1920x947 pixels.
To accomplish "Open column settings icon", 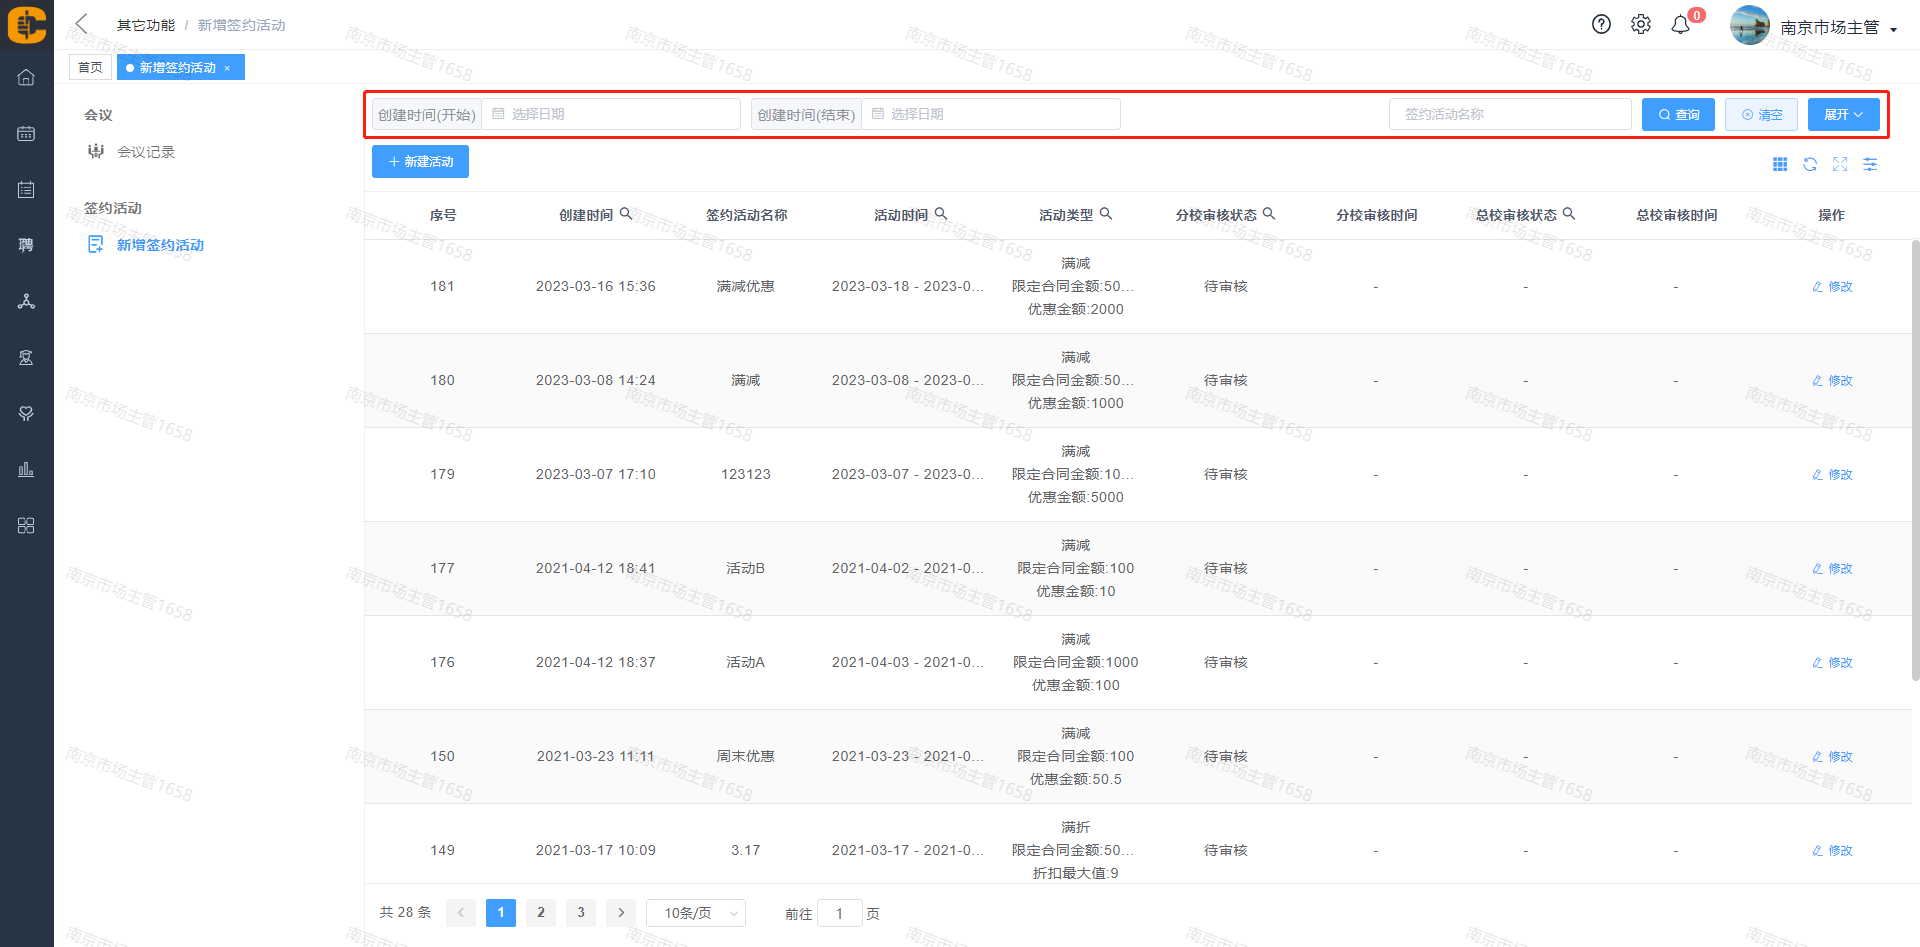I will click(x=1870, y=164).
